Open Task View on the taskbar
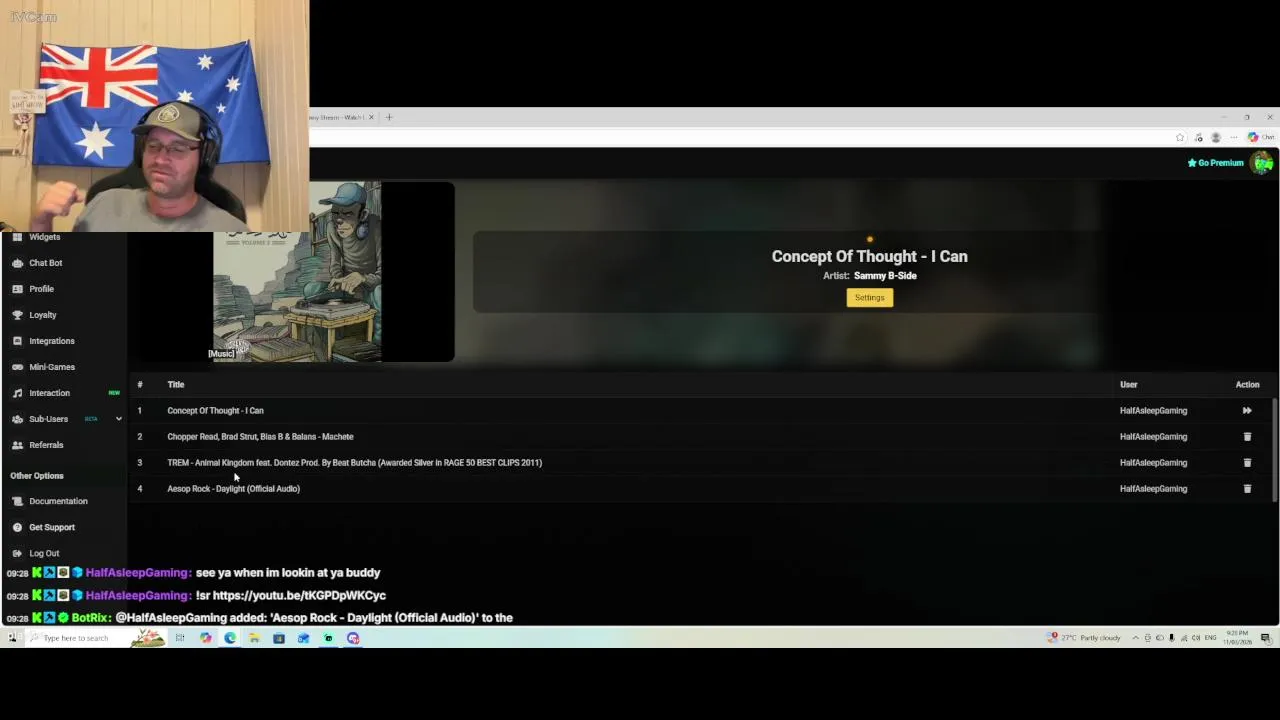 click(x=180, y=638)
